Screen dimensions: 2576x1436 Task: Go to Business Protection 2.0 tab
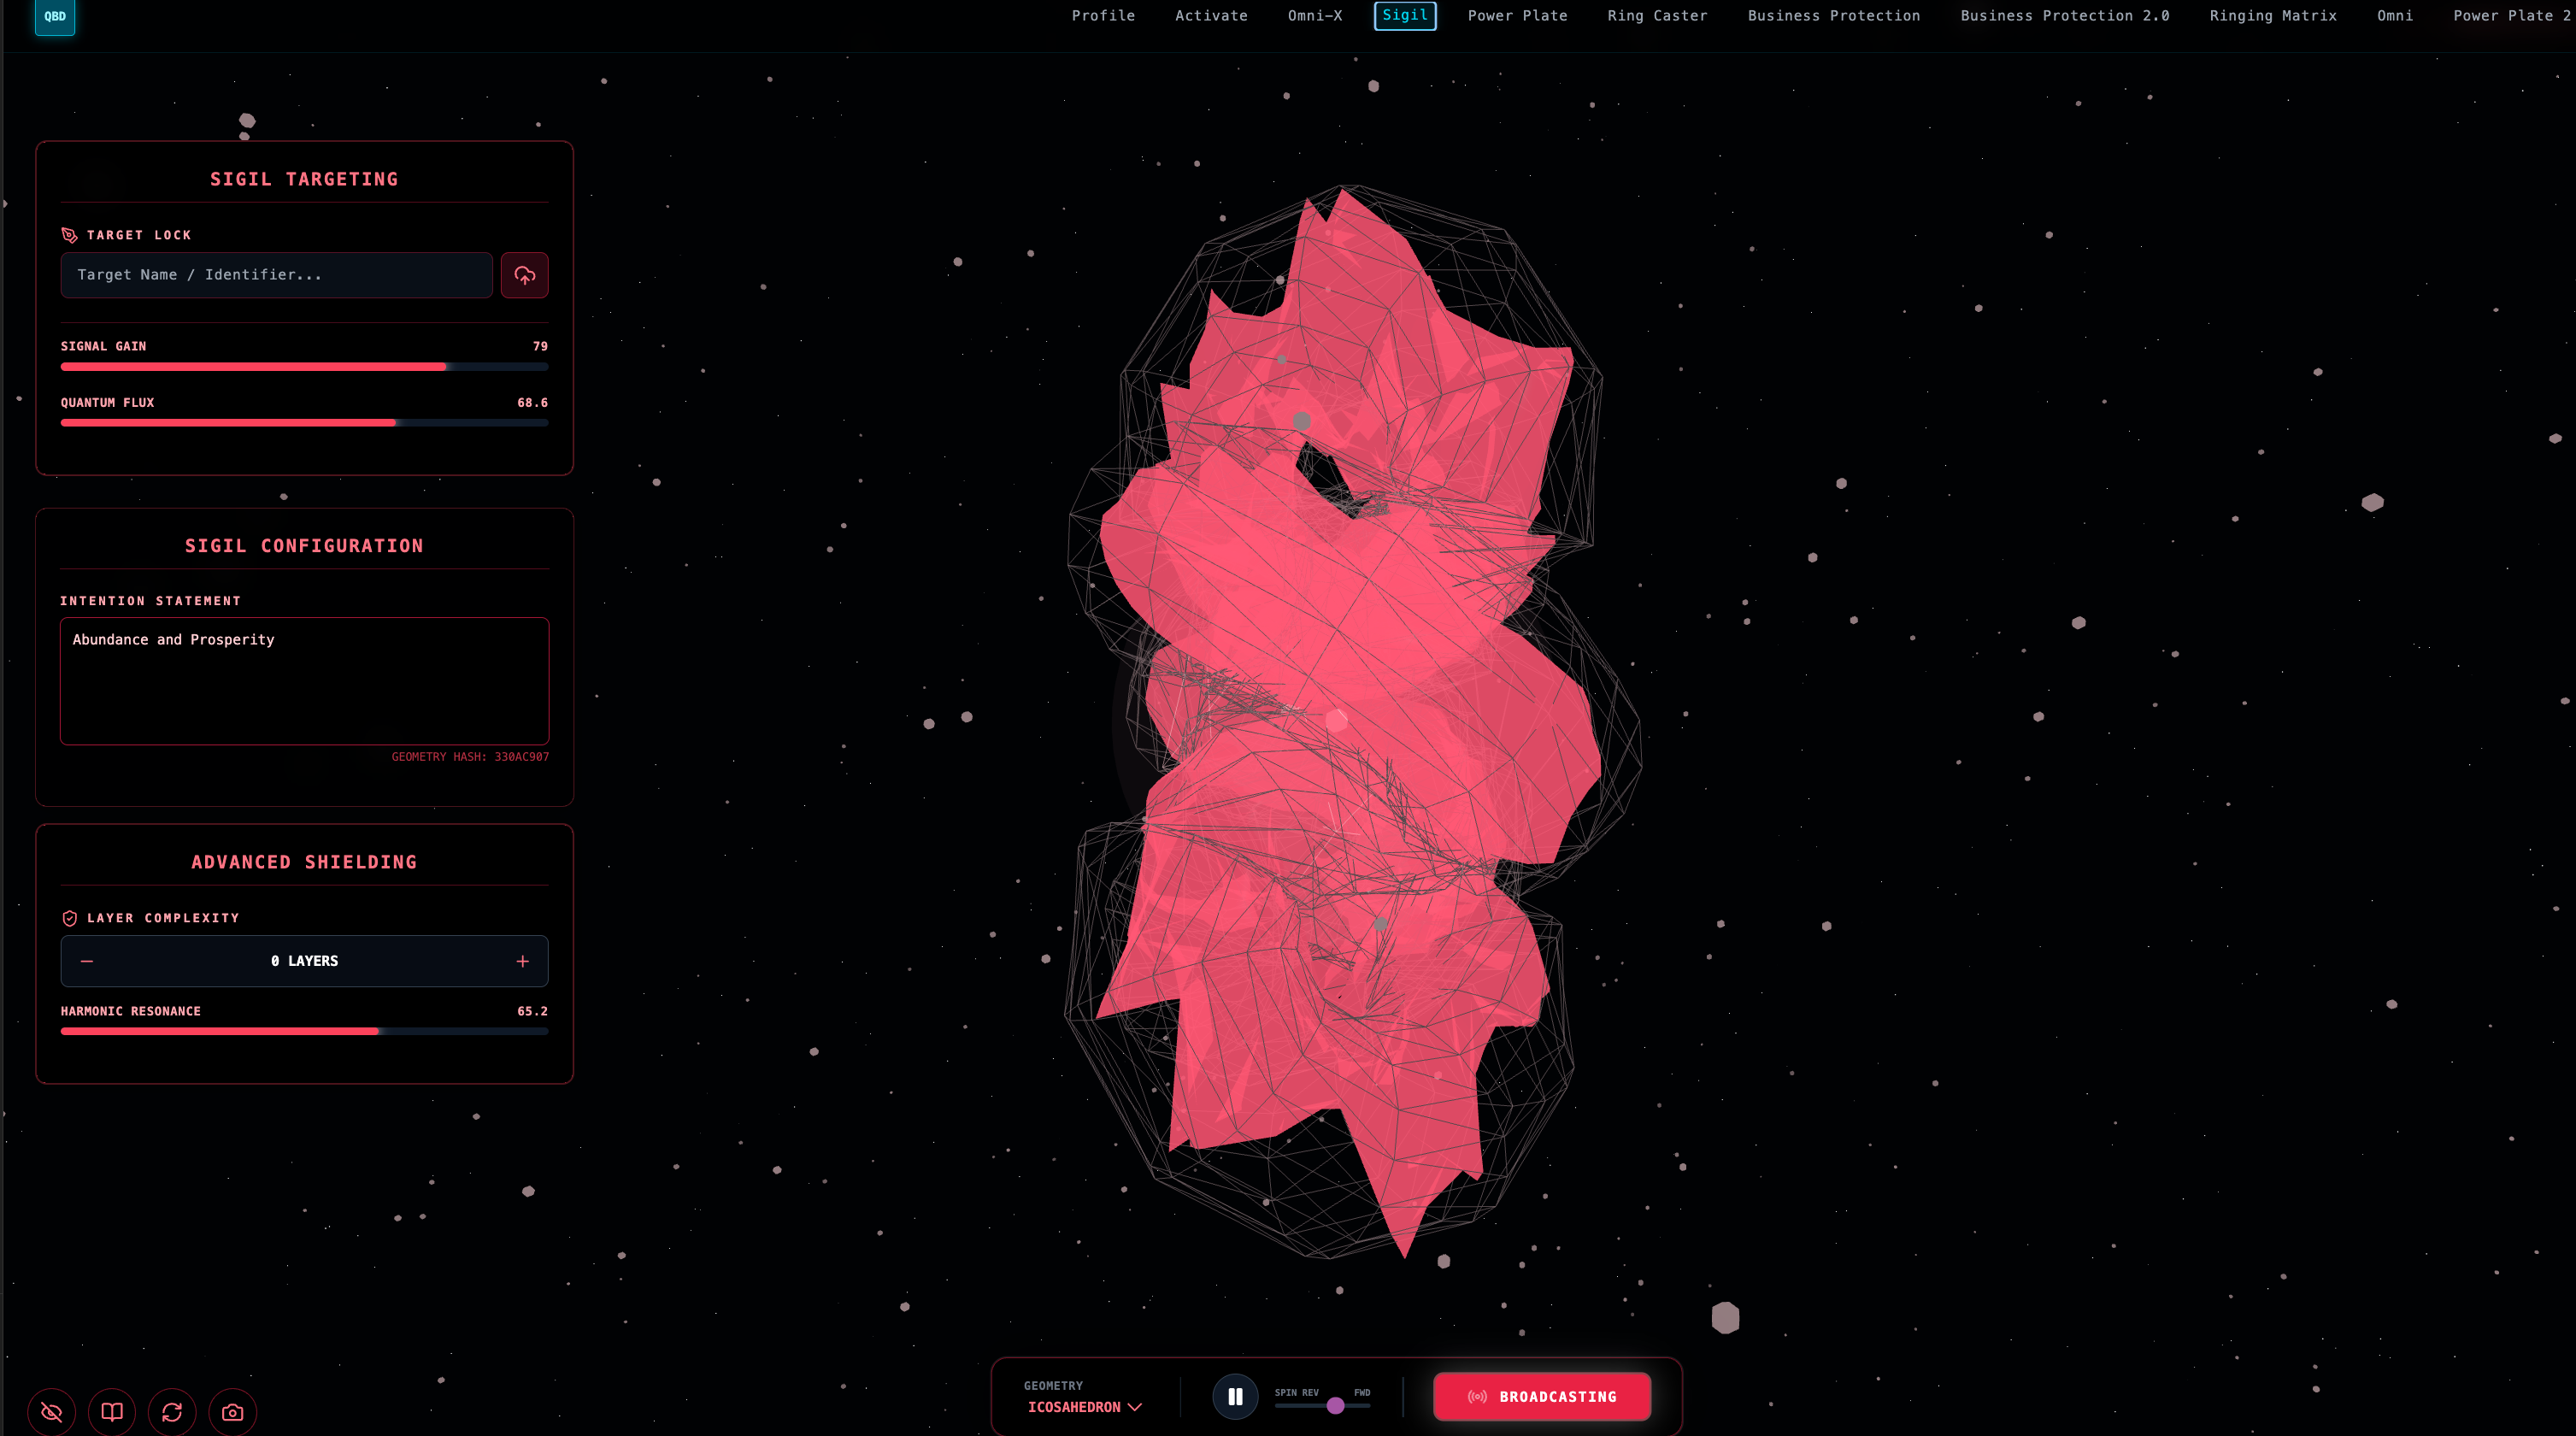(x=2064, y=16)
